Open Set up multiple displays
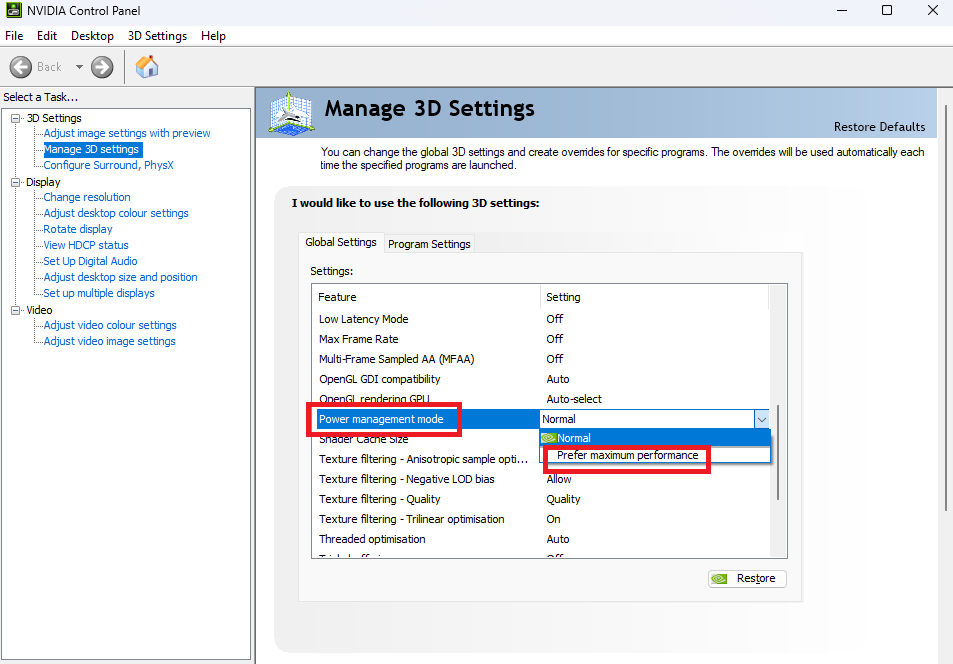 click(99, 293)
